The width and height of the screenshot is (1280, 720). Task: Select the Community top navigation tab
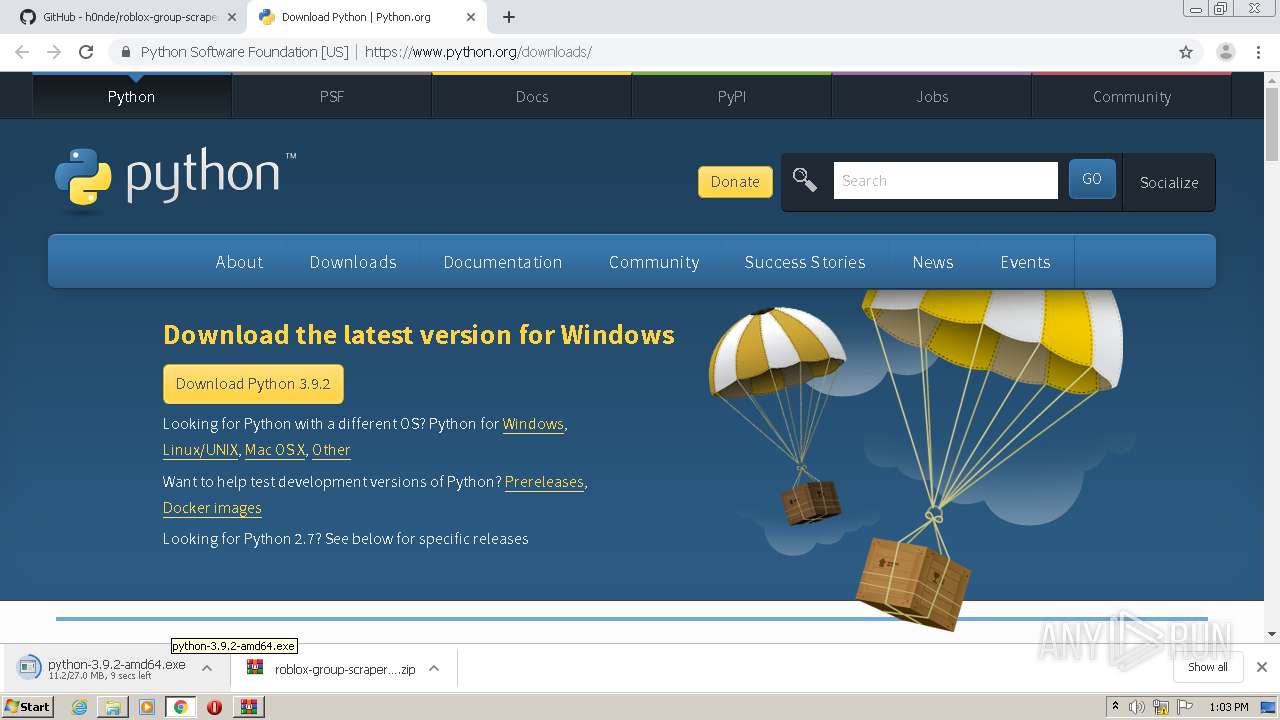1132,96
